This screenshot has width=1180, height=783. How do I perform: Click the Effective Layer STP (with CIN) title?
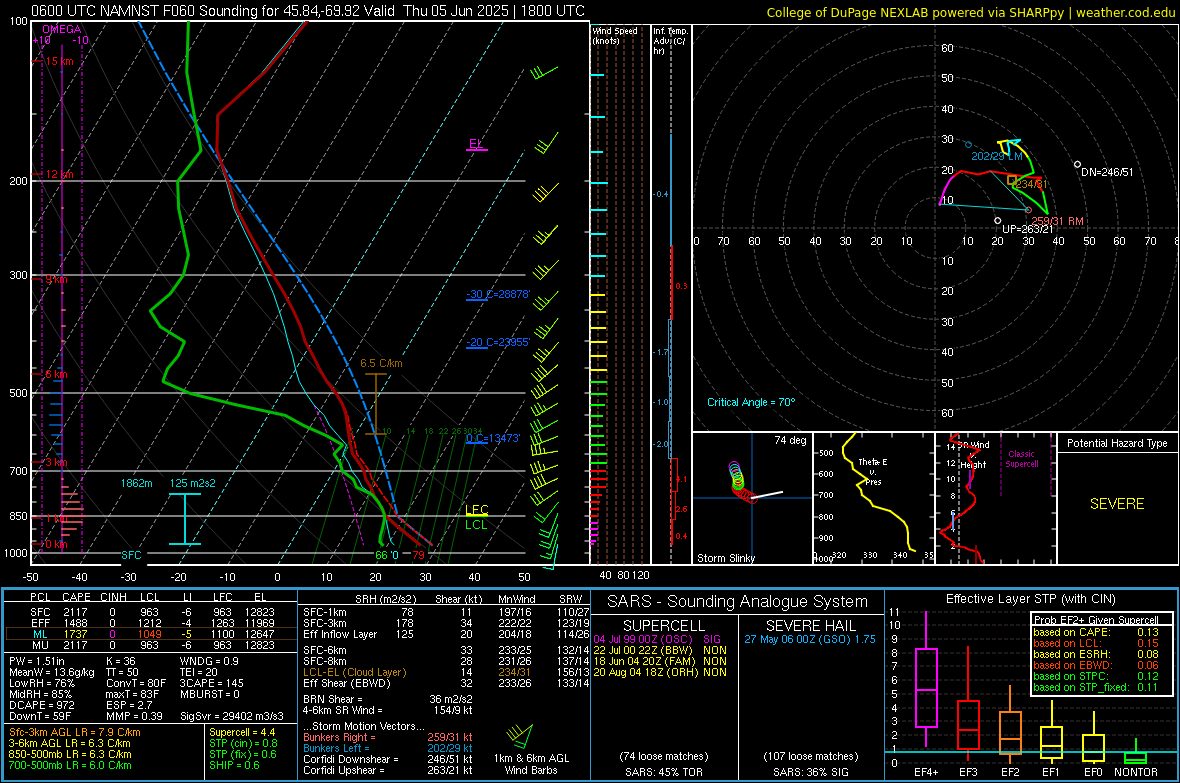[x=1030, y=599]
